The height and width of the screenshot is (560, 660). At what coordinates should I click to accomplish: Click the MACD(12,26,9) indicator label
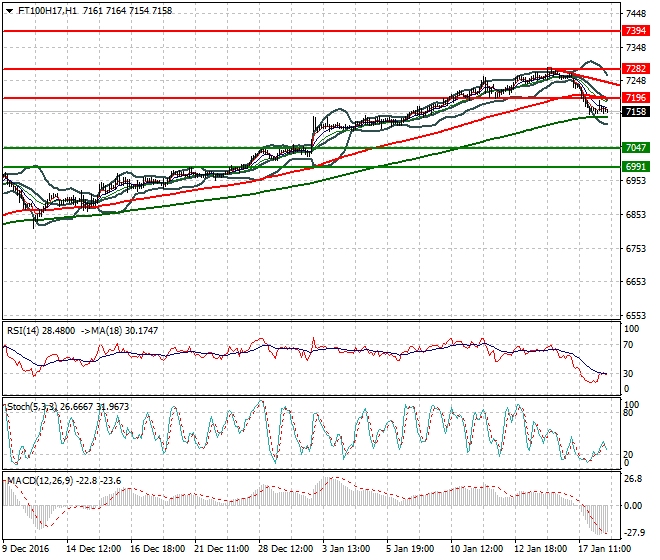coord(40,480)
